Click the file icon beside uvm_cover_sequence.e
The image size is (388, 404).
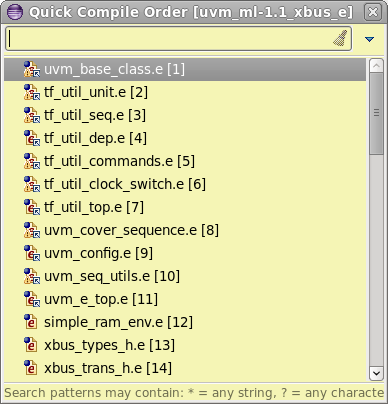coord(32,230)
